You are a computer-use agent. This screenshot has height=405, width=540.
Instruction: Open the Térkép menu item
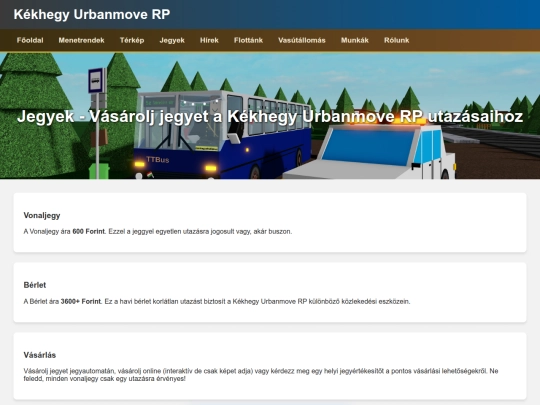pyautogui.click(x=132, y=40)
